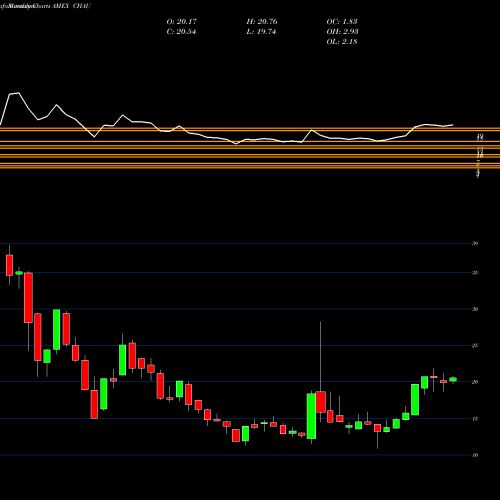Image resolution: width=500 pixels, height=500 pixels.
Task: Click the tall green candle rising from 12 to 18
Action: 311,416
